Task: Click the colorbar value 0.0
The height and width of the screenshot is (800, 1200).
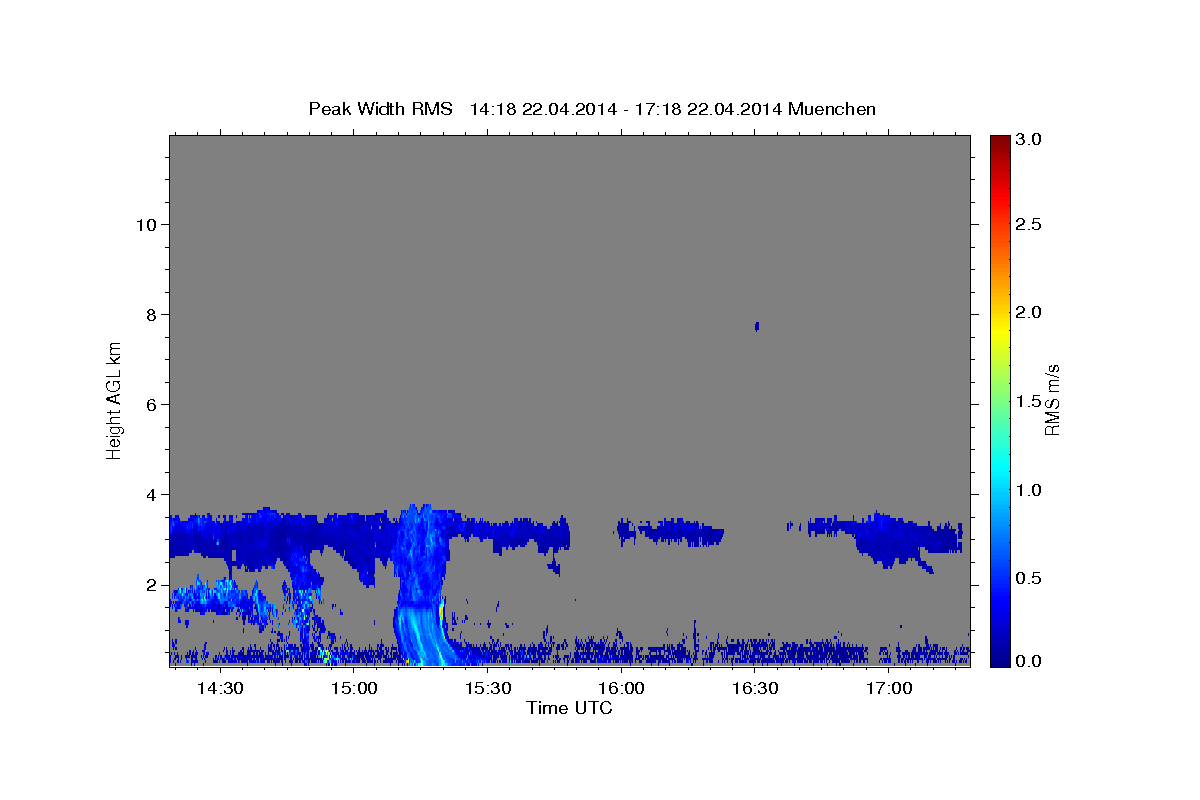Action: click(1028, 661)
